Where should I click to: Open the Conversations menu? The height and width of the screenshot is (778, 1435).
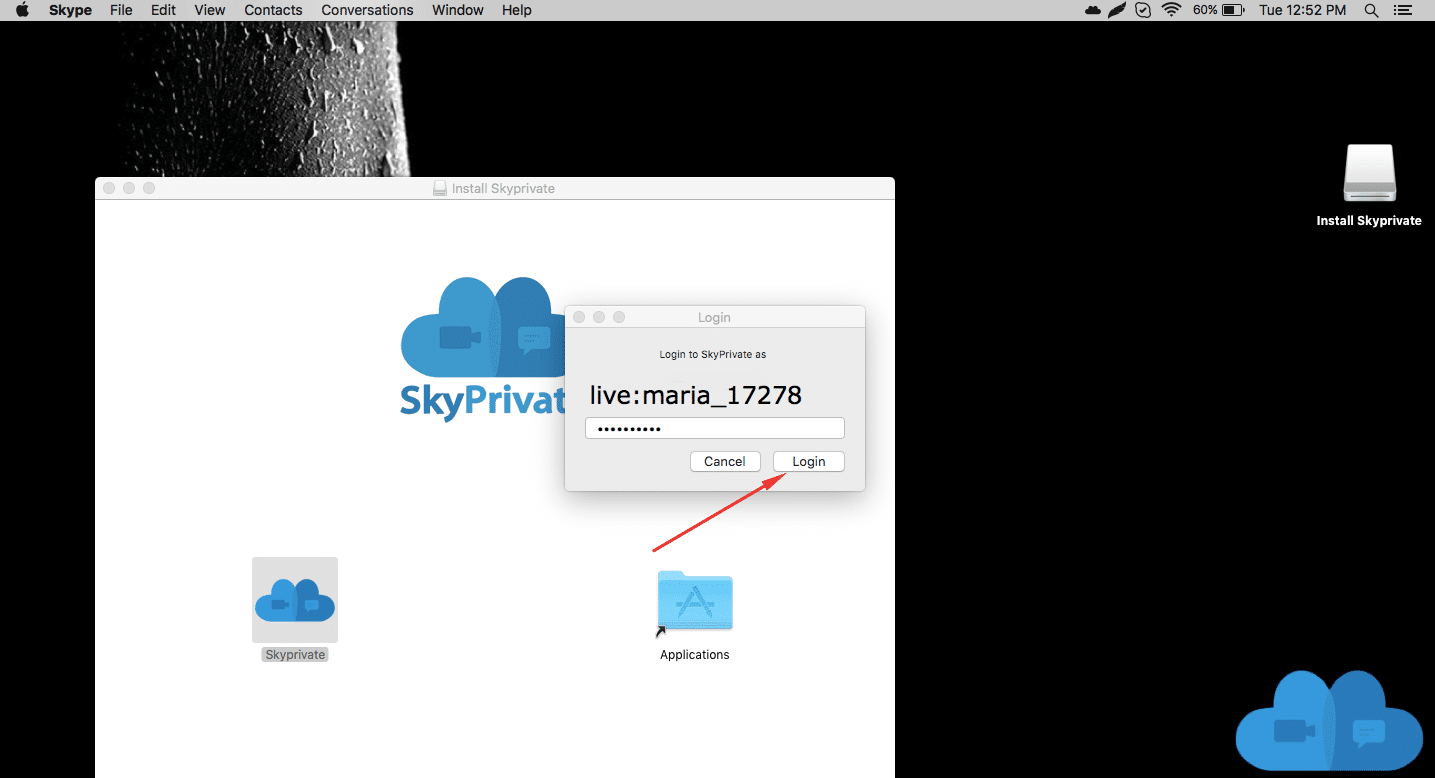pyautogui.click(x=367, y=10)
